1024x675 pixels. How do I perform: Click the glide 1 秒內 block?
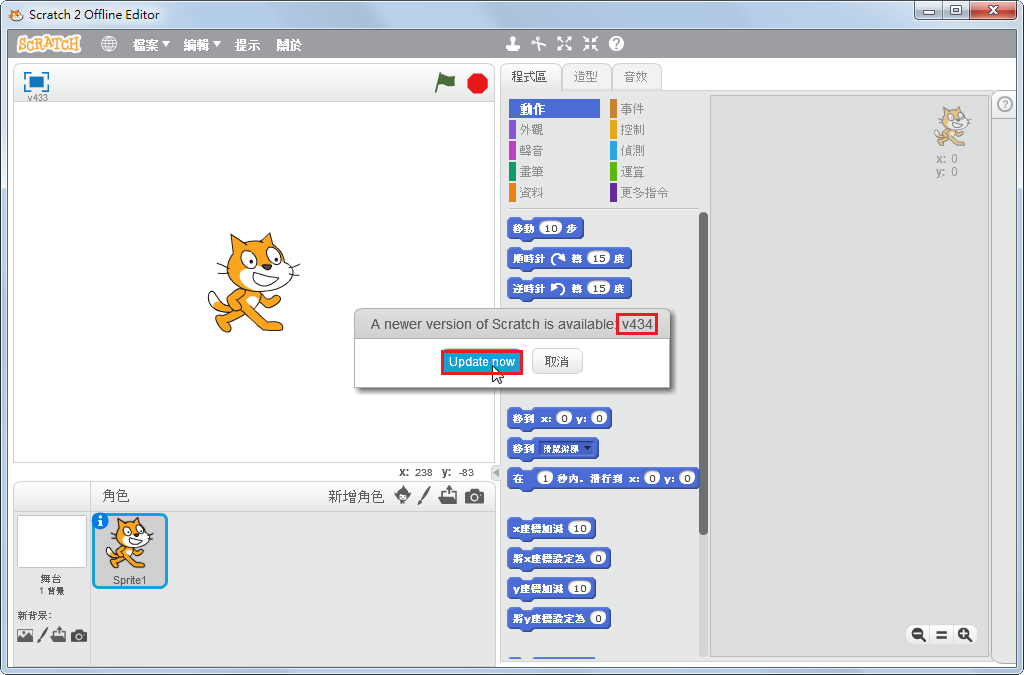point(603,479)
